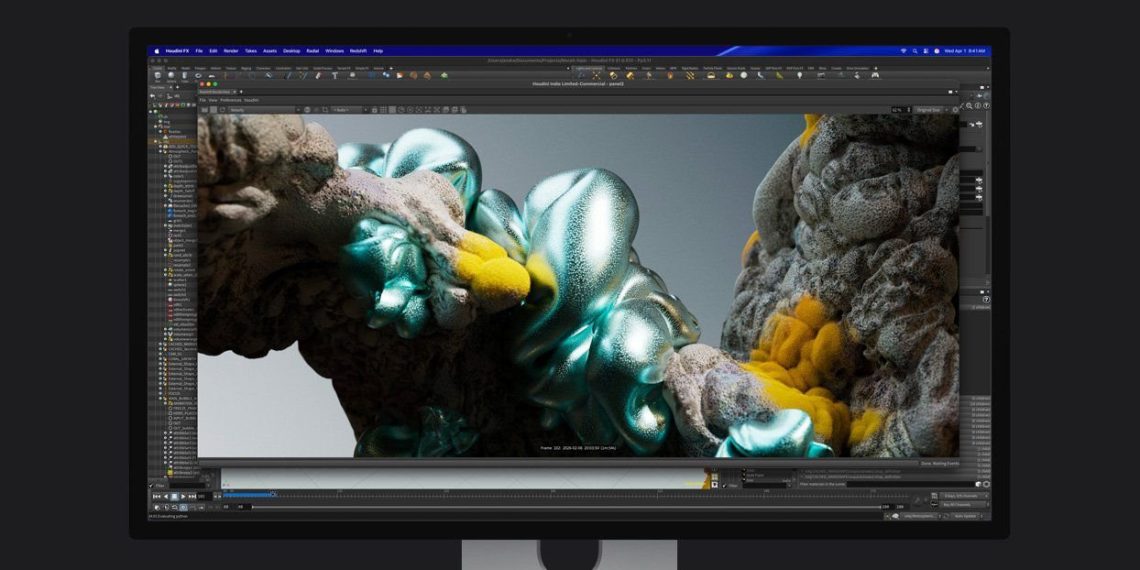Open the Redshift menu
Viewport: 1140px width, 570px height.
point(358,50)
